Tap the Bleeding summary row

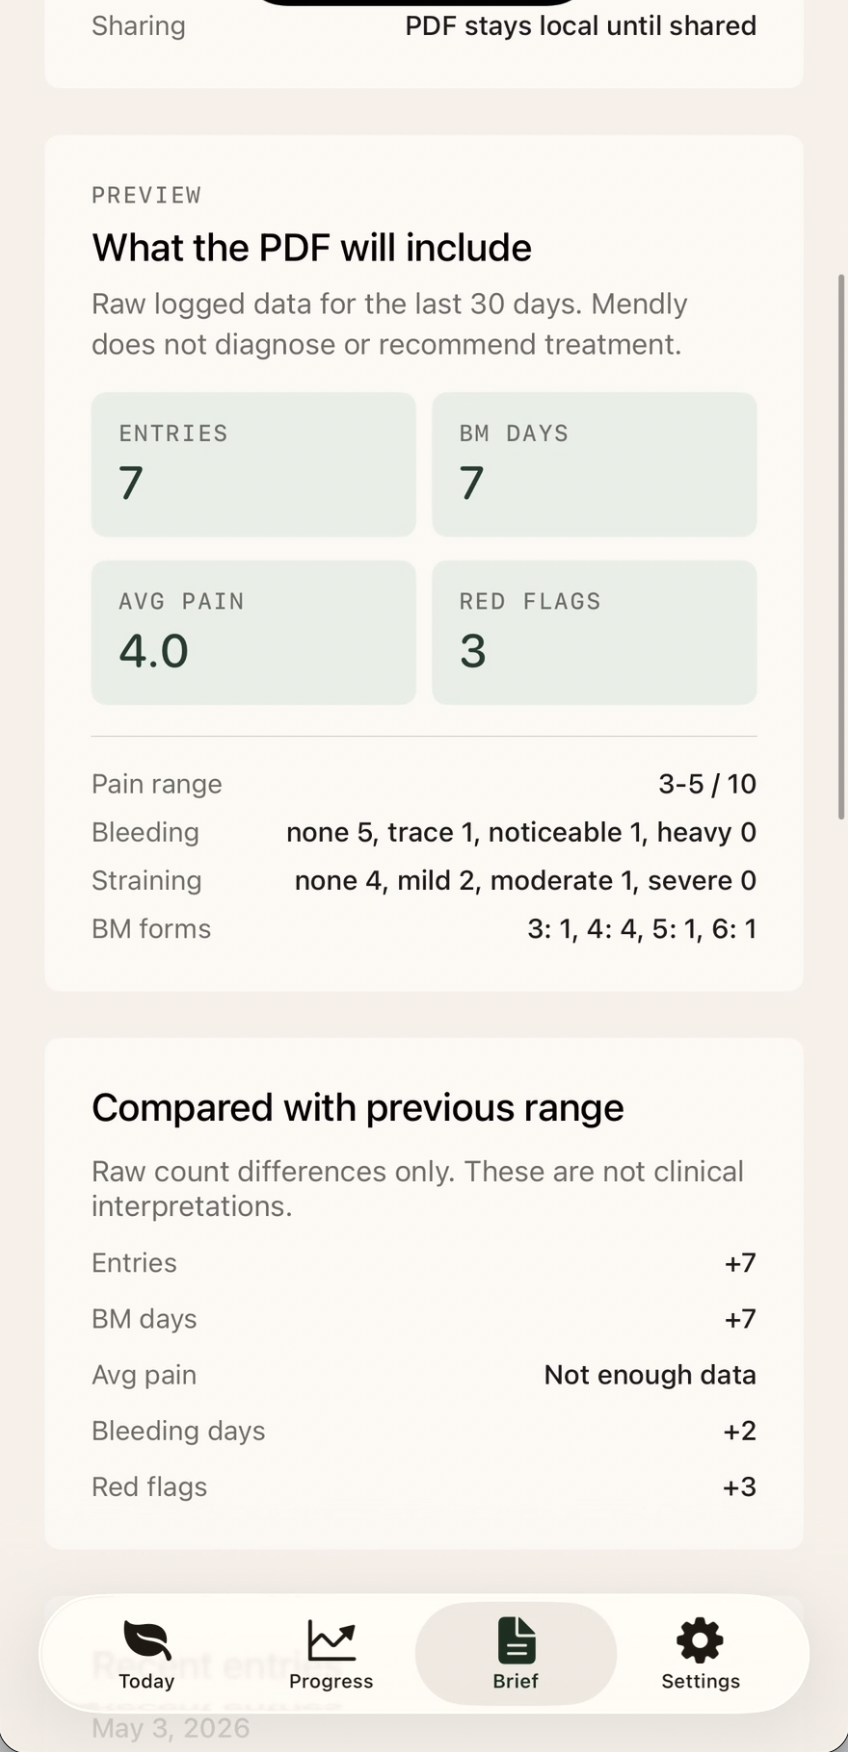(424, 832)
